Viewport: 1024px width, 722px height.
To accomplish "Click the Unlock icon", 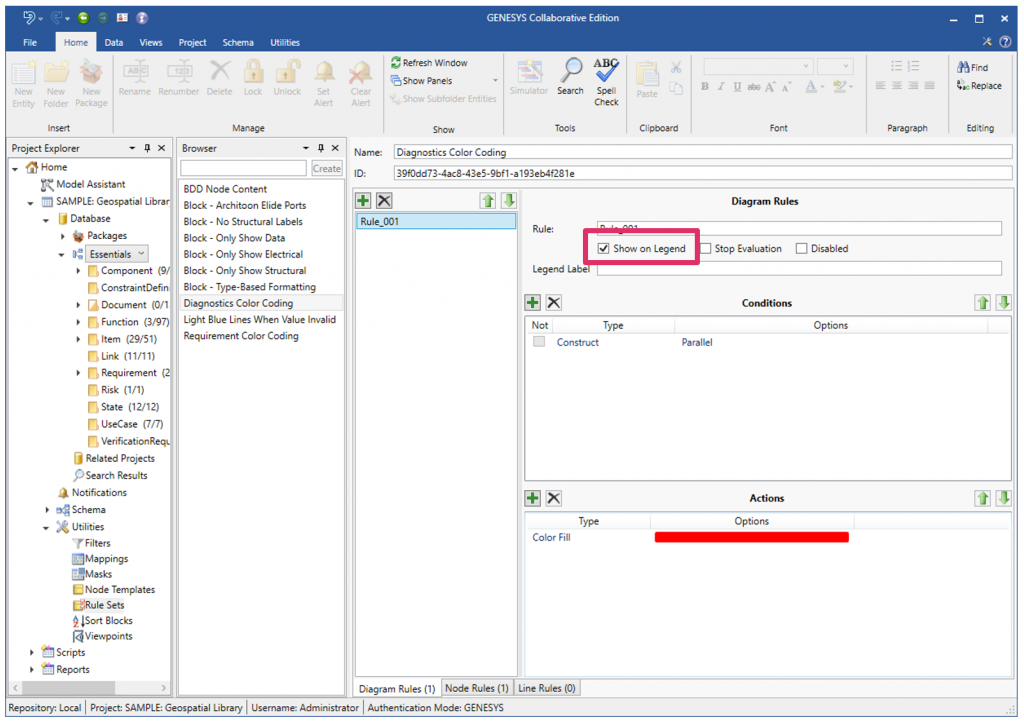I will pos(287,72).
